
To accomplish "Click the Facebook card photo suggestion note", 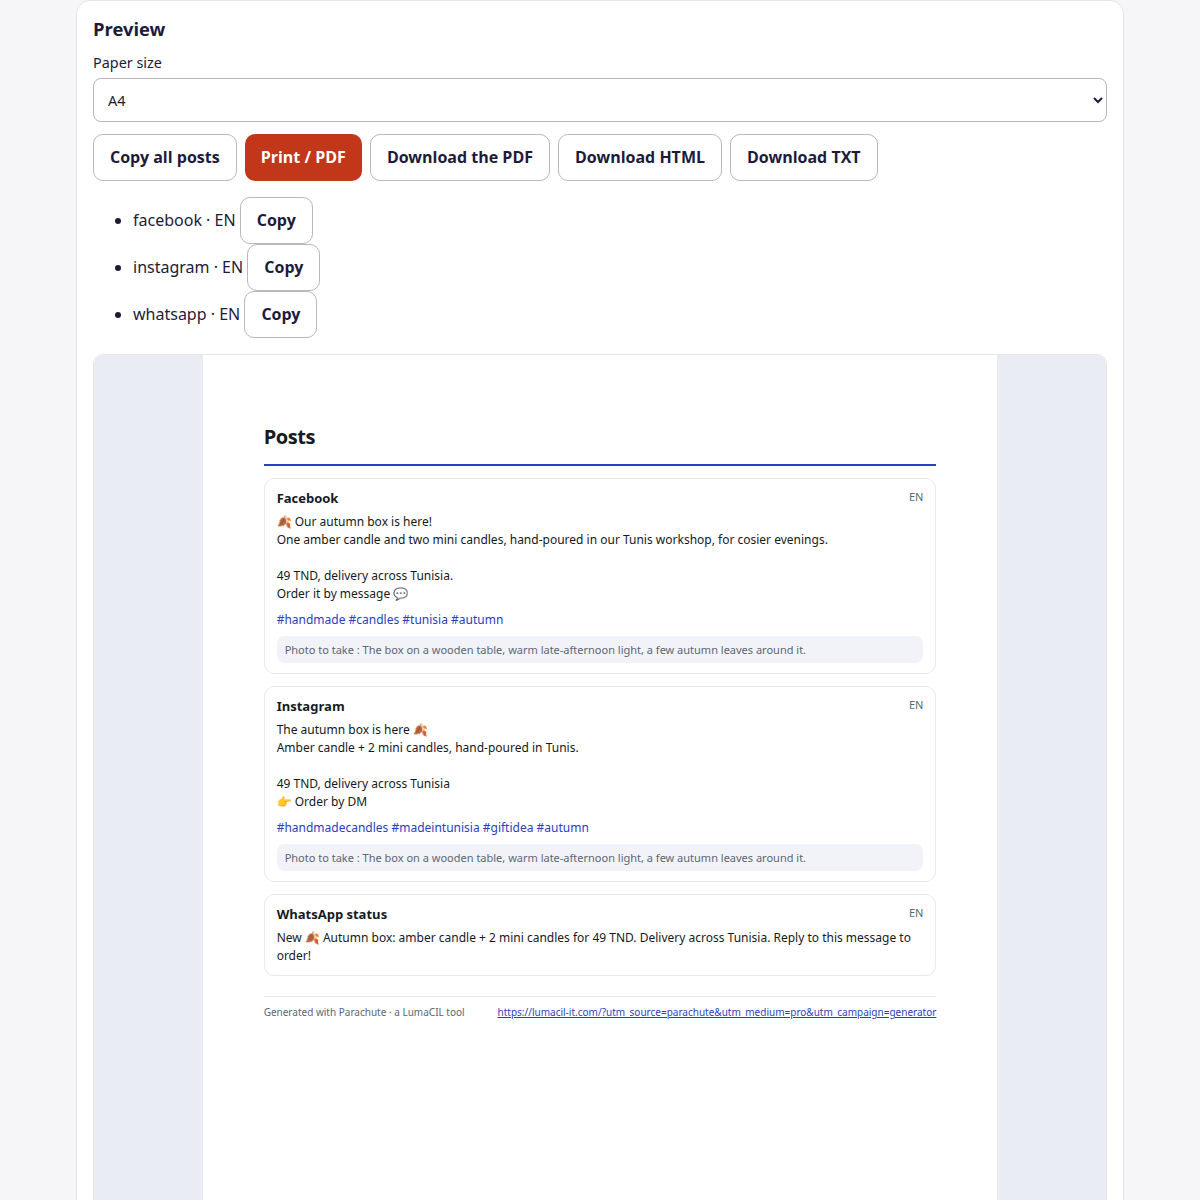I will [600, 650].
